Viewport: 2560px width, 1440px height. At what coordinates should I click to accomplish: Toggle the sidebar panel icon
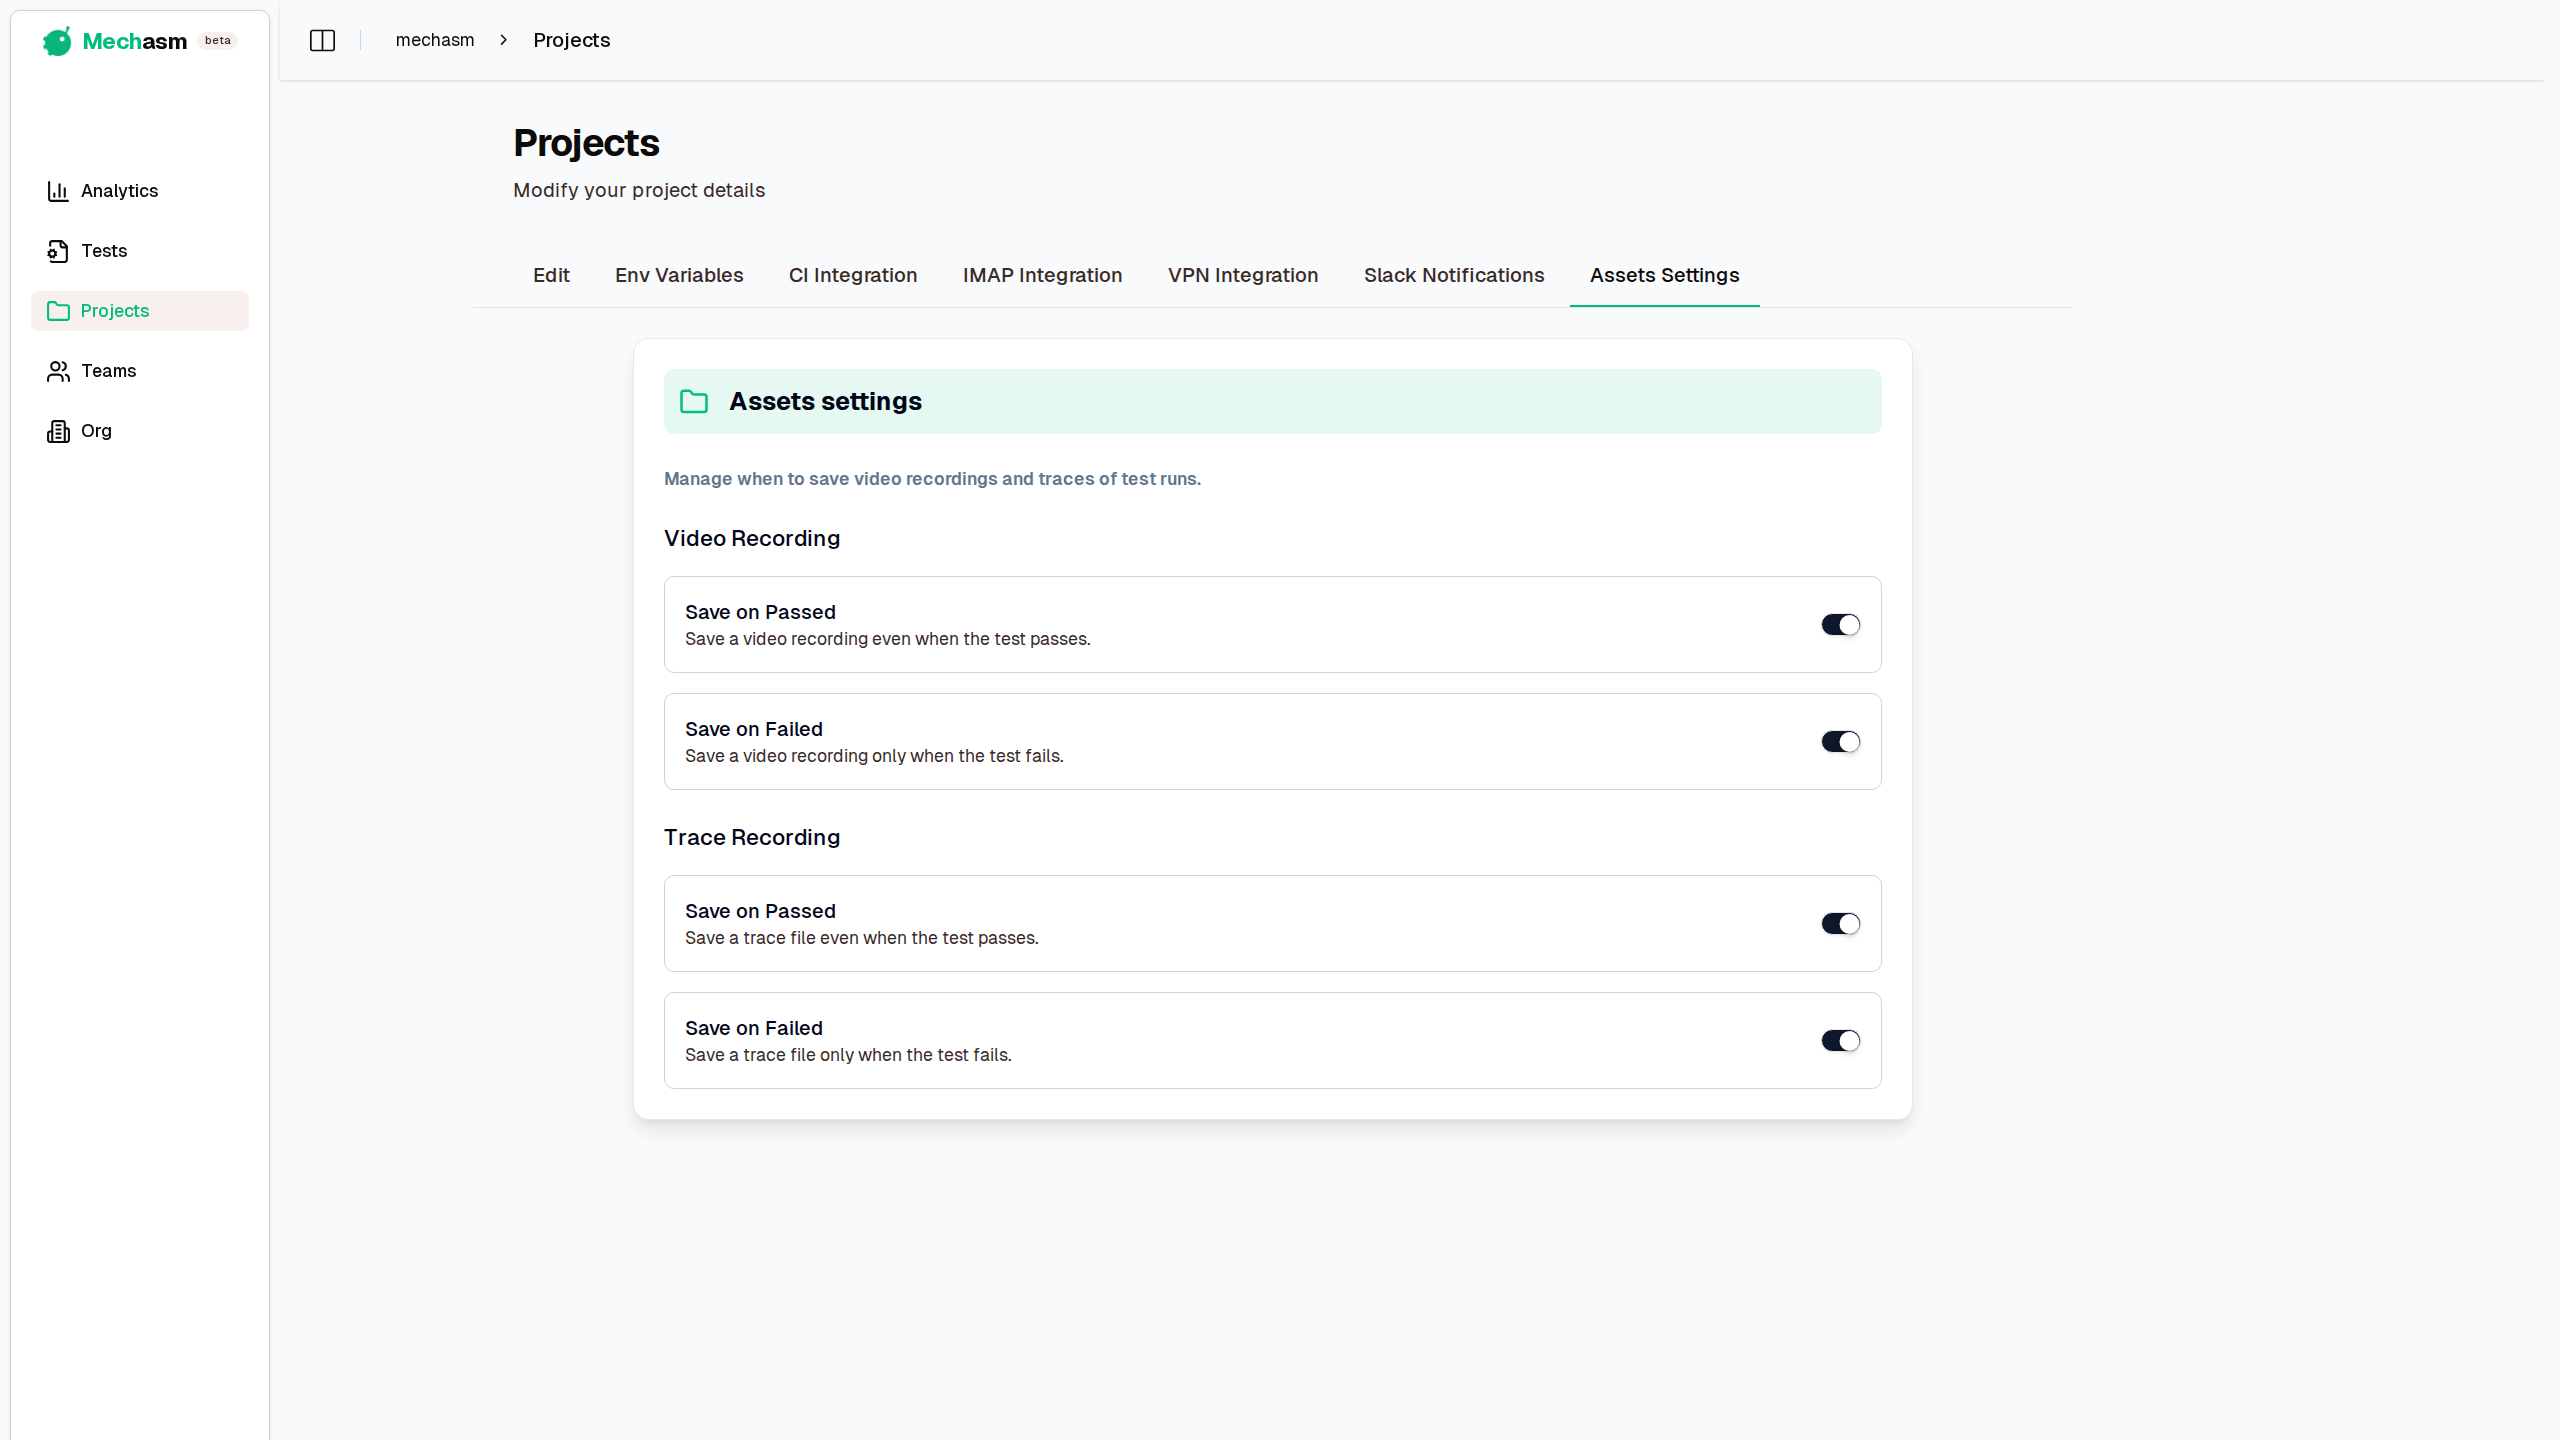322,40
